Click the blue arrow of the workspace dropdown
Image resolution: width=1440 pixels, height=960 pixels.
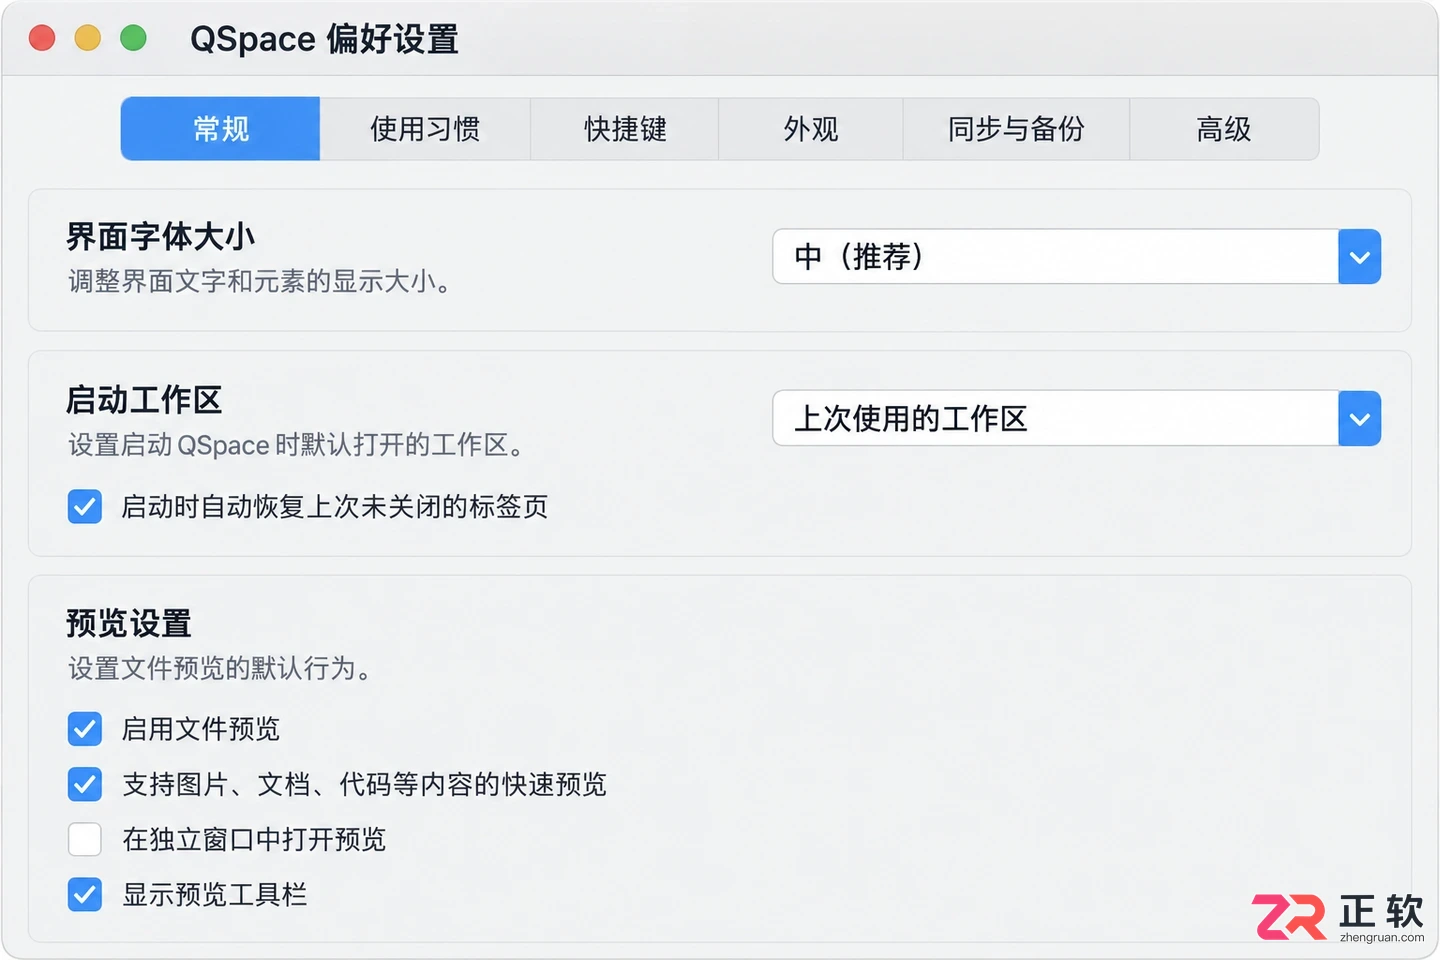(x=1360, y=418)
